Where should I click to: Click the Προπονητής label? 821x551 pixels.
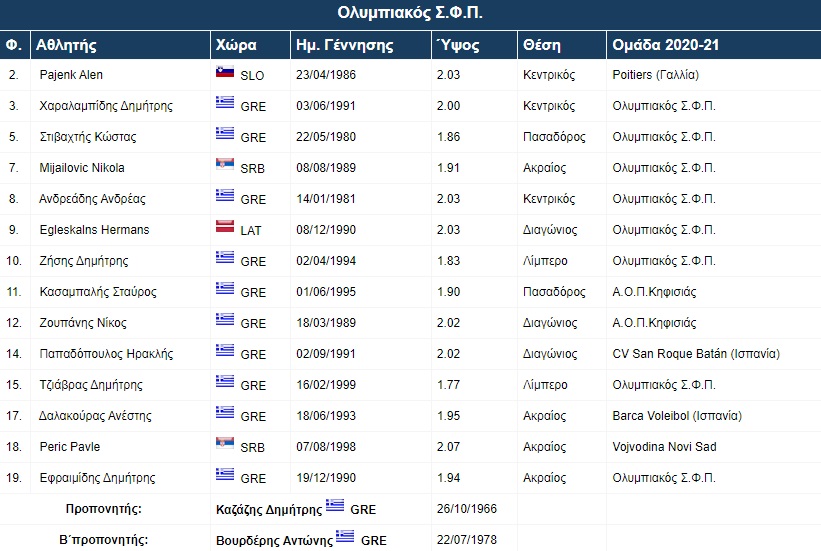[104, 509]
